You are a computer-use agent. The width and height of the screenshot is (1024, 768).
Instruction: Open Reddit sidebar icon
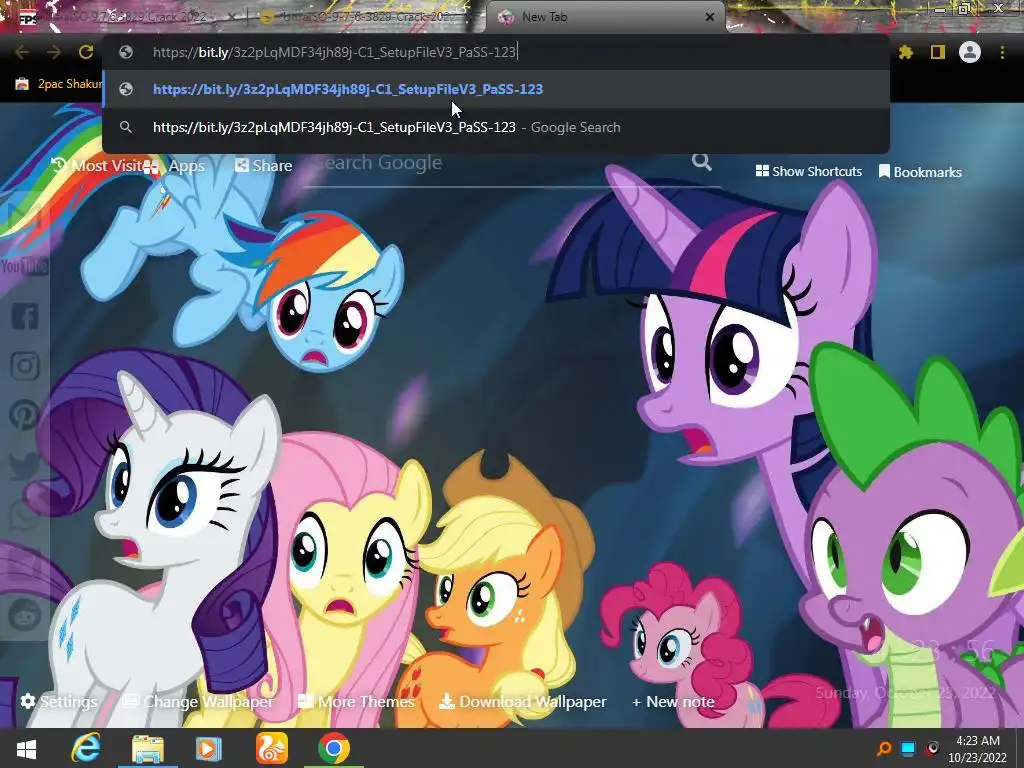click(25, 615)
